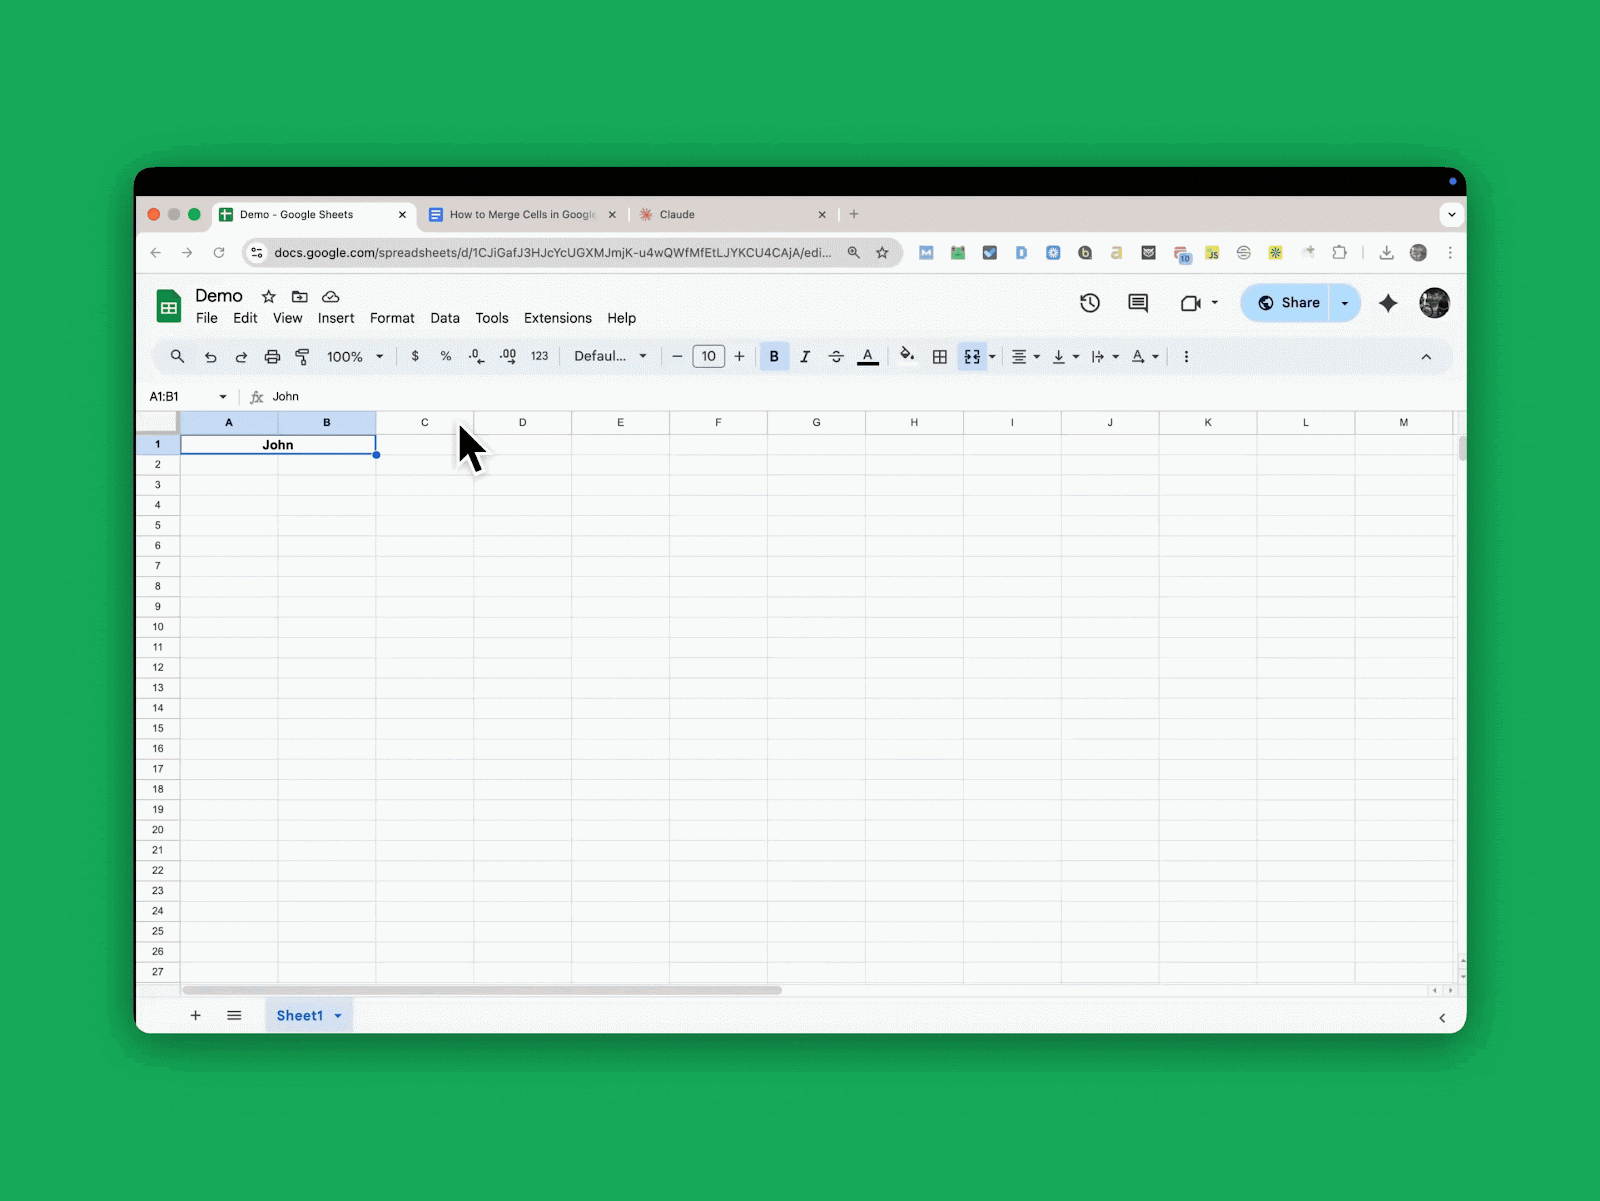Expand the zoom level dropdown
The width and height of the screenshot is (1600, 1201).
coord(379,356)
